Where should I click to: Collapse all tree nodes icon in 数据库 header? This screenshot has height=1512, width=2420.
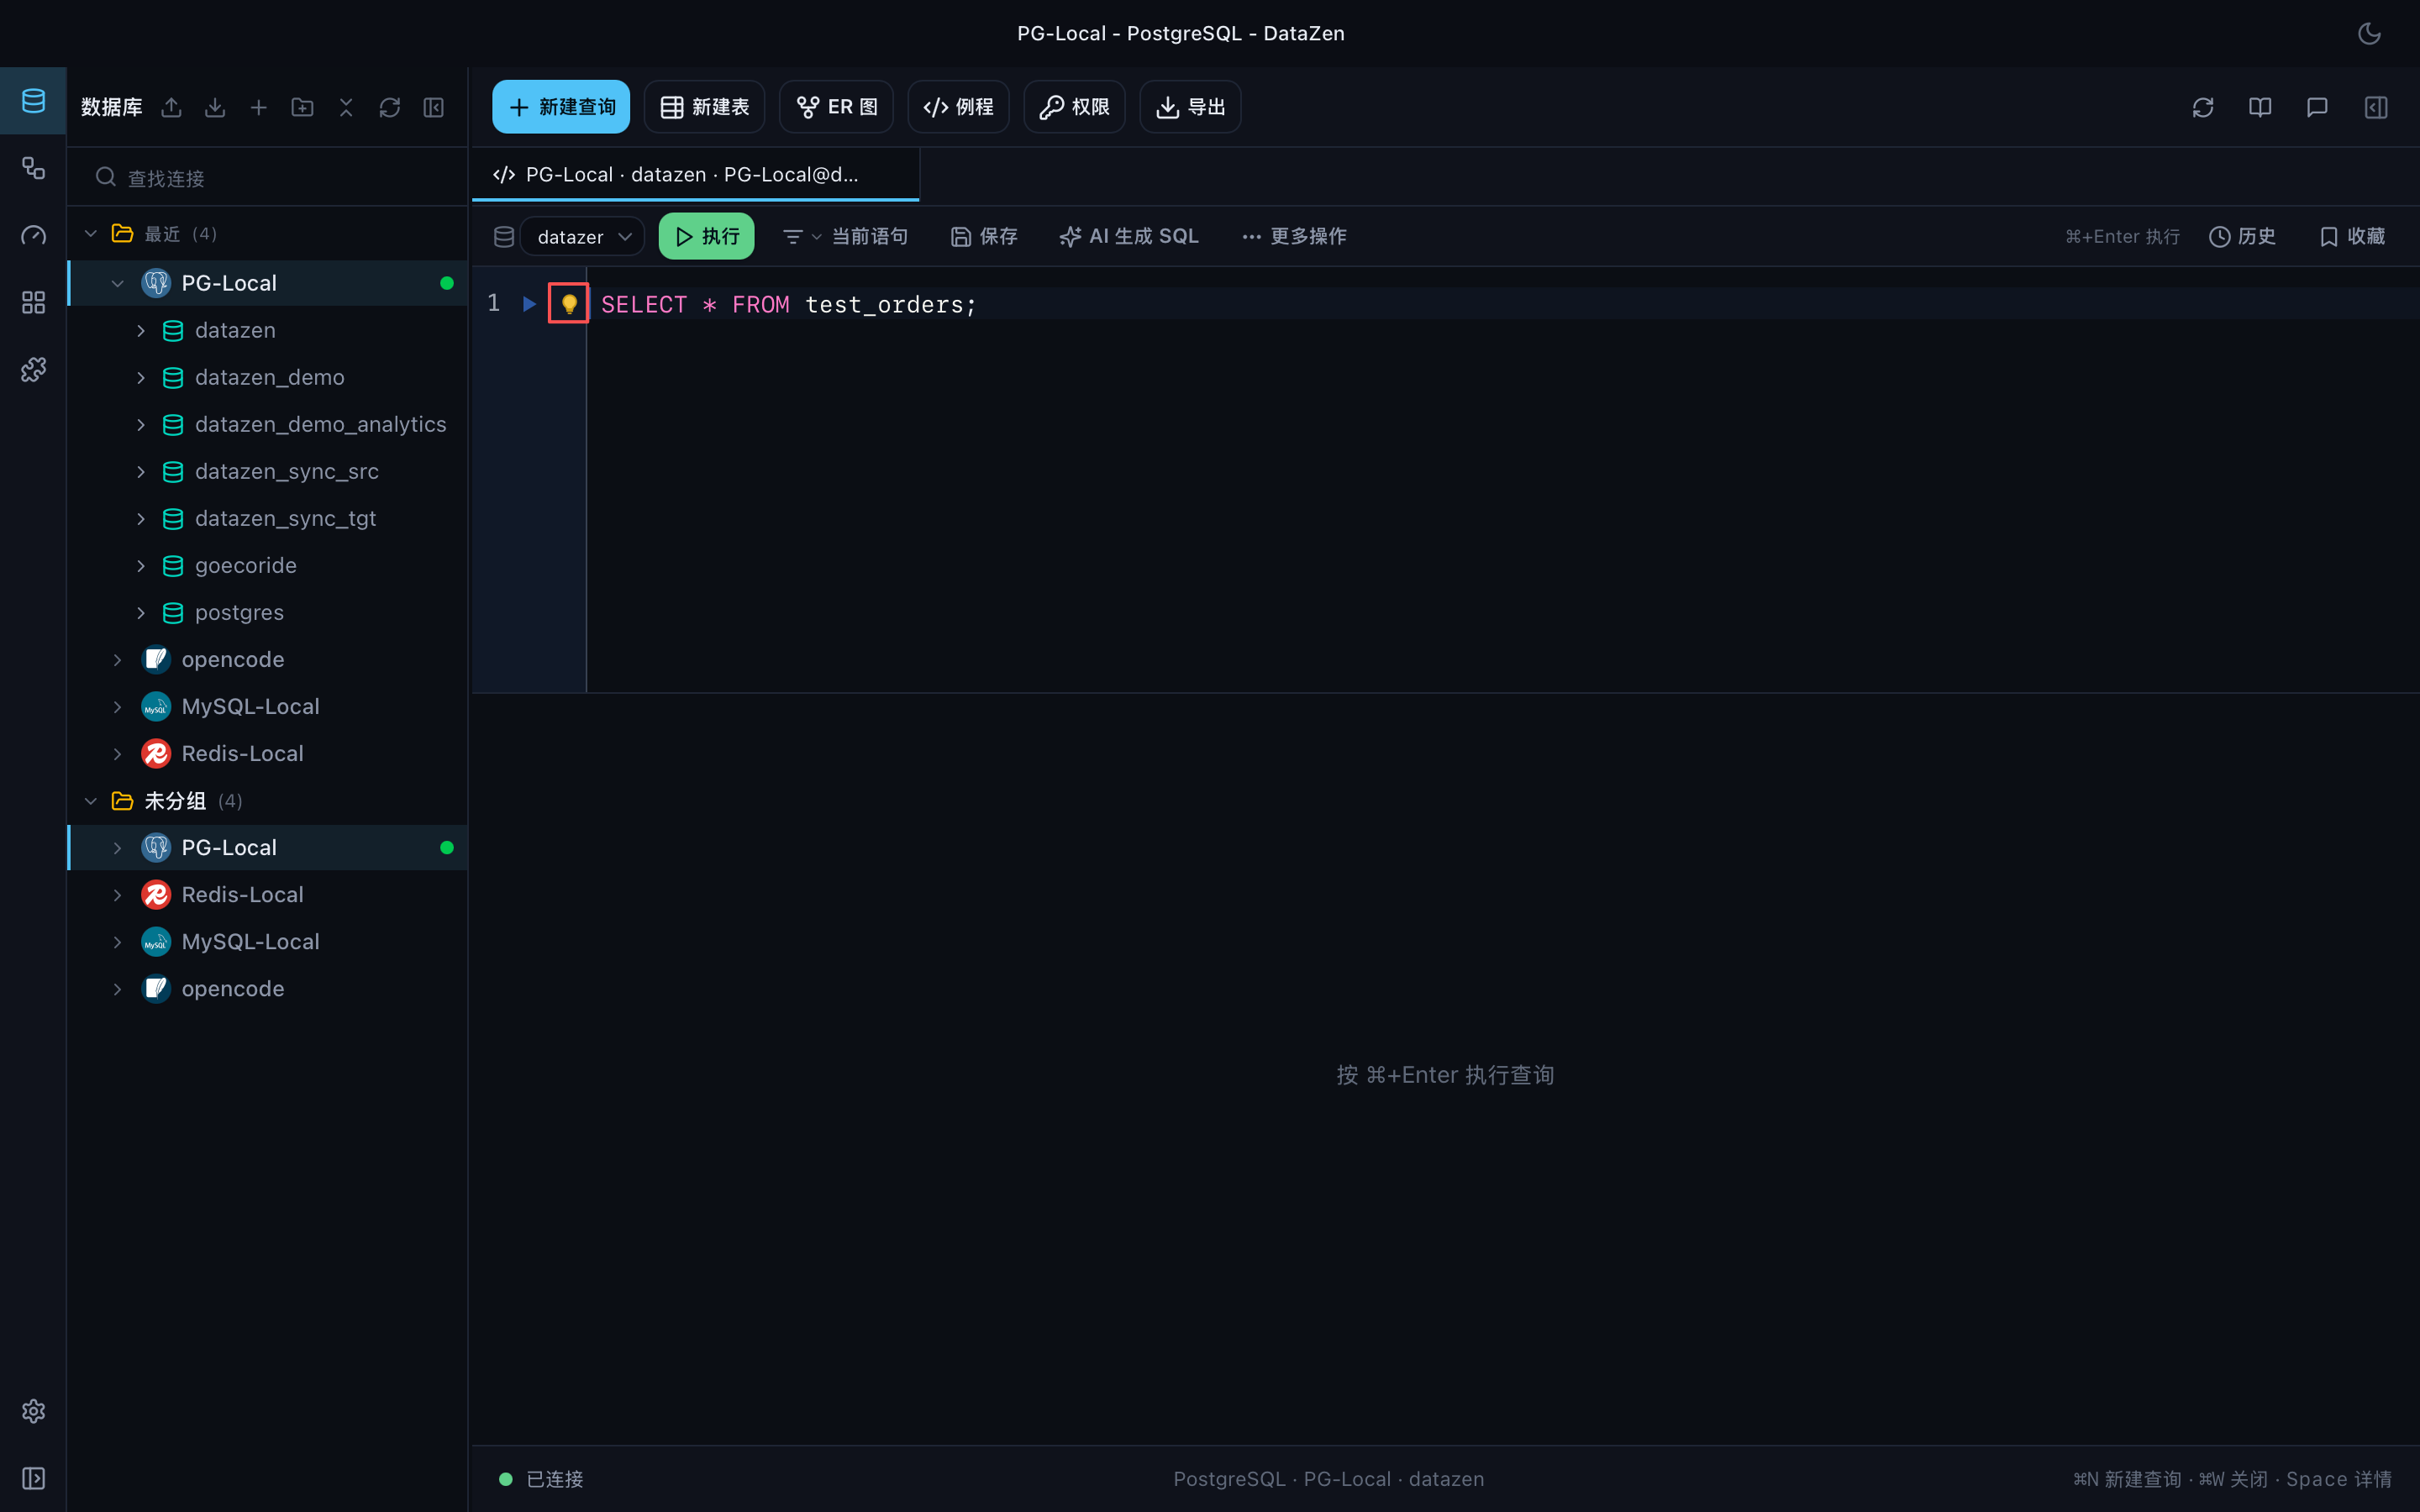point(346,107)
